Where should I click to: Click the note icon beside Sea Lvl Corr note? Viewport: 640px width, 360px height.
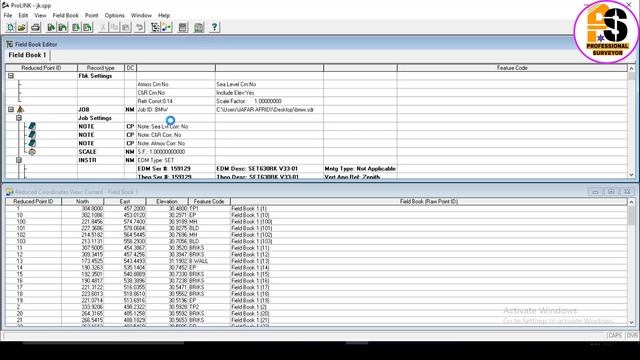pyautogui.click(x=32, y=126)
